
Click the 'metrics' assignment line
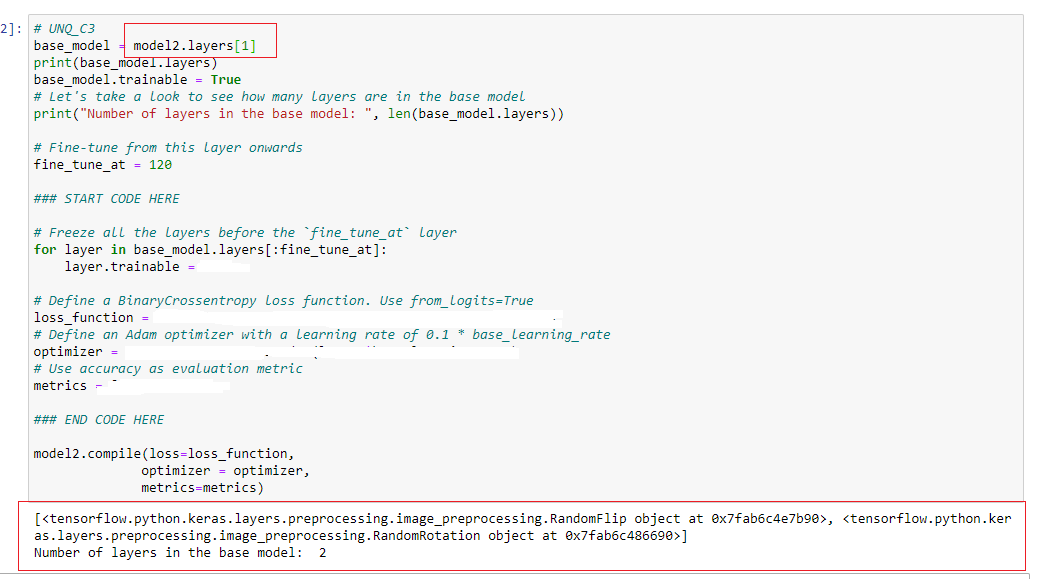tap(62, 385)
